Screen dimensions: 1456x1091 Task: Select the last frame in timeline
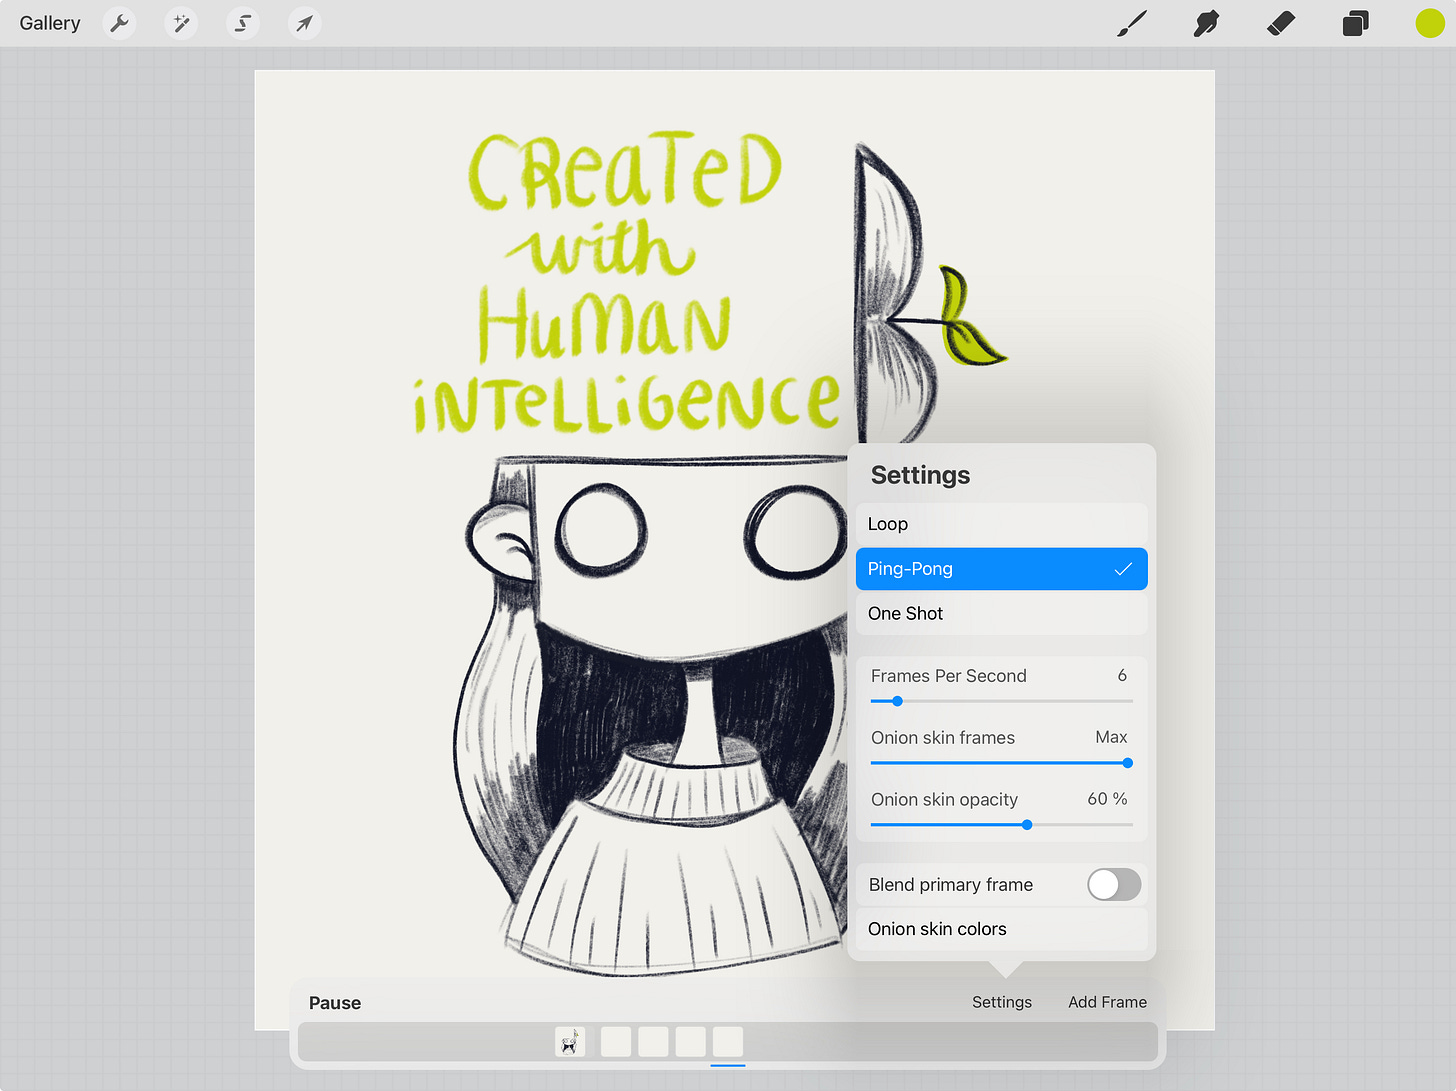(728, 1041)
